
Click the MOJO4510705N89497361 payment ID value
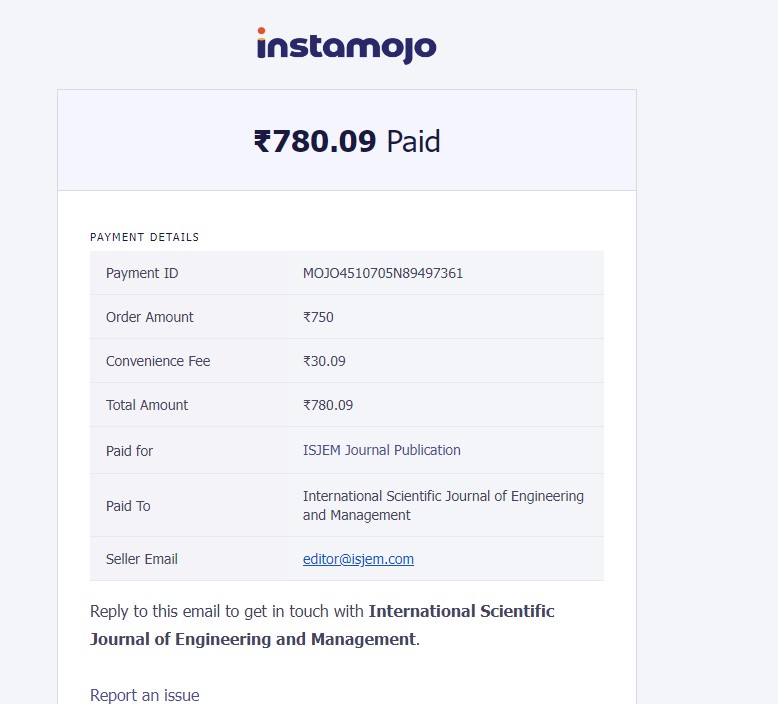coord(382,273)
